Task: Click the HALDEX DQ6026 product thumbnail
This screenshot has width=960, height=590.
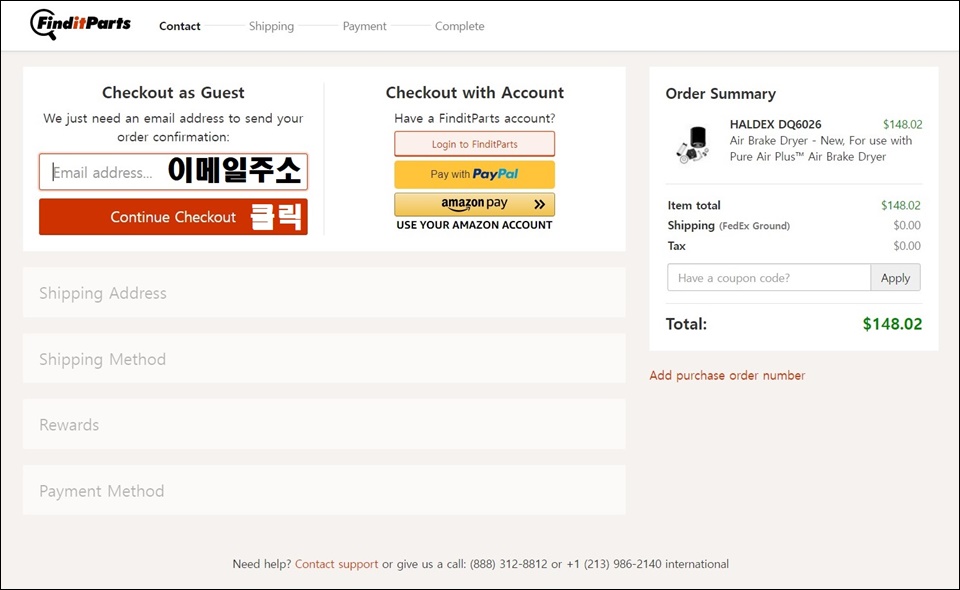Action: (x=694, y=144)
